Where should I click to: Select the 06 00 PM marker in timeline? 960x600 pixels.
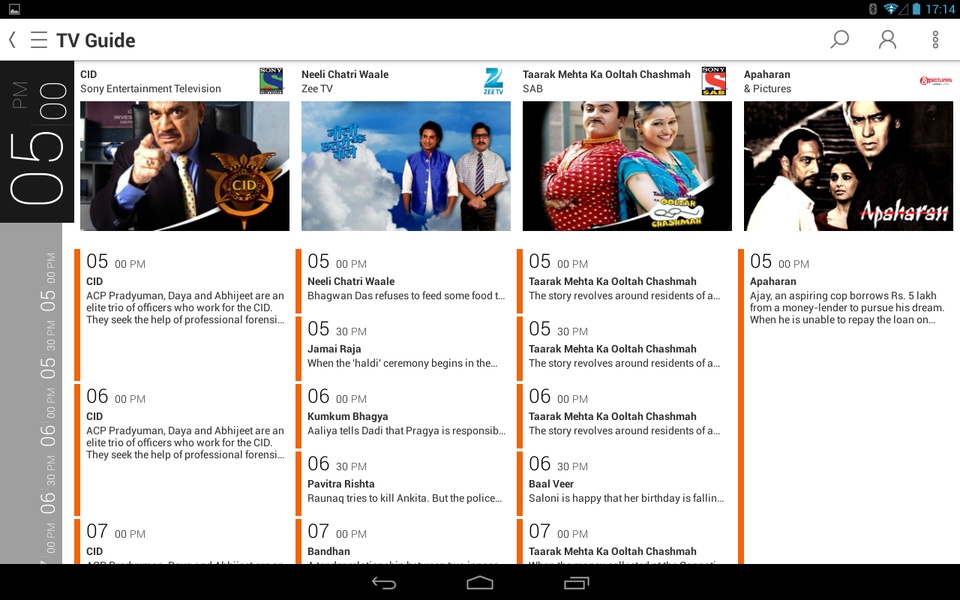pos(48,418)
